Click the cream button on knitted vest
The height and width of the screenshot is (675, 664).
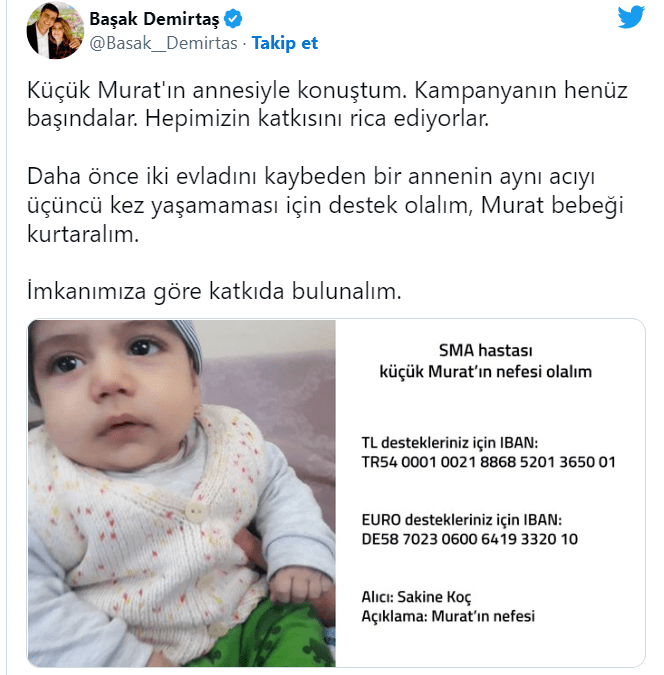tap(196, 513)
